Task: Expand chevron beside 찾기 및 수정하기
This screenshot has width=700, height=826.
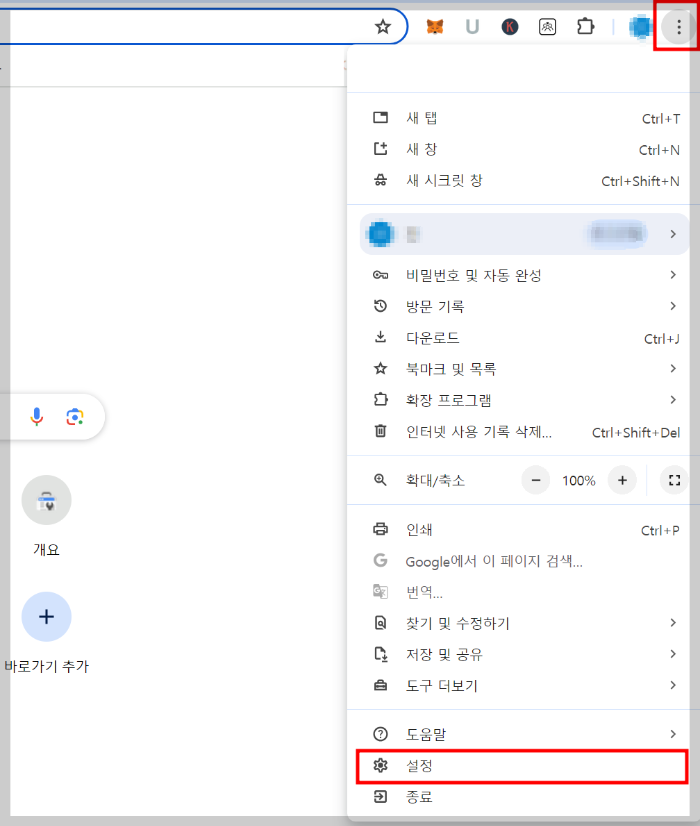Action: coord(673,623)
